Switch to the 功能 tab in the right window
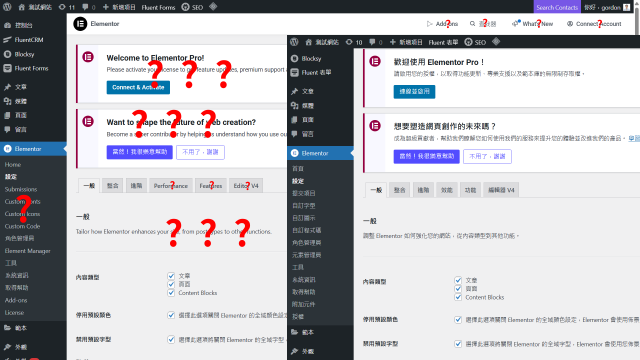640x360 pixels. pos(470,190)
